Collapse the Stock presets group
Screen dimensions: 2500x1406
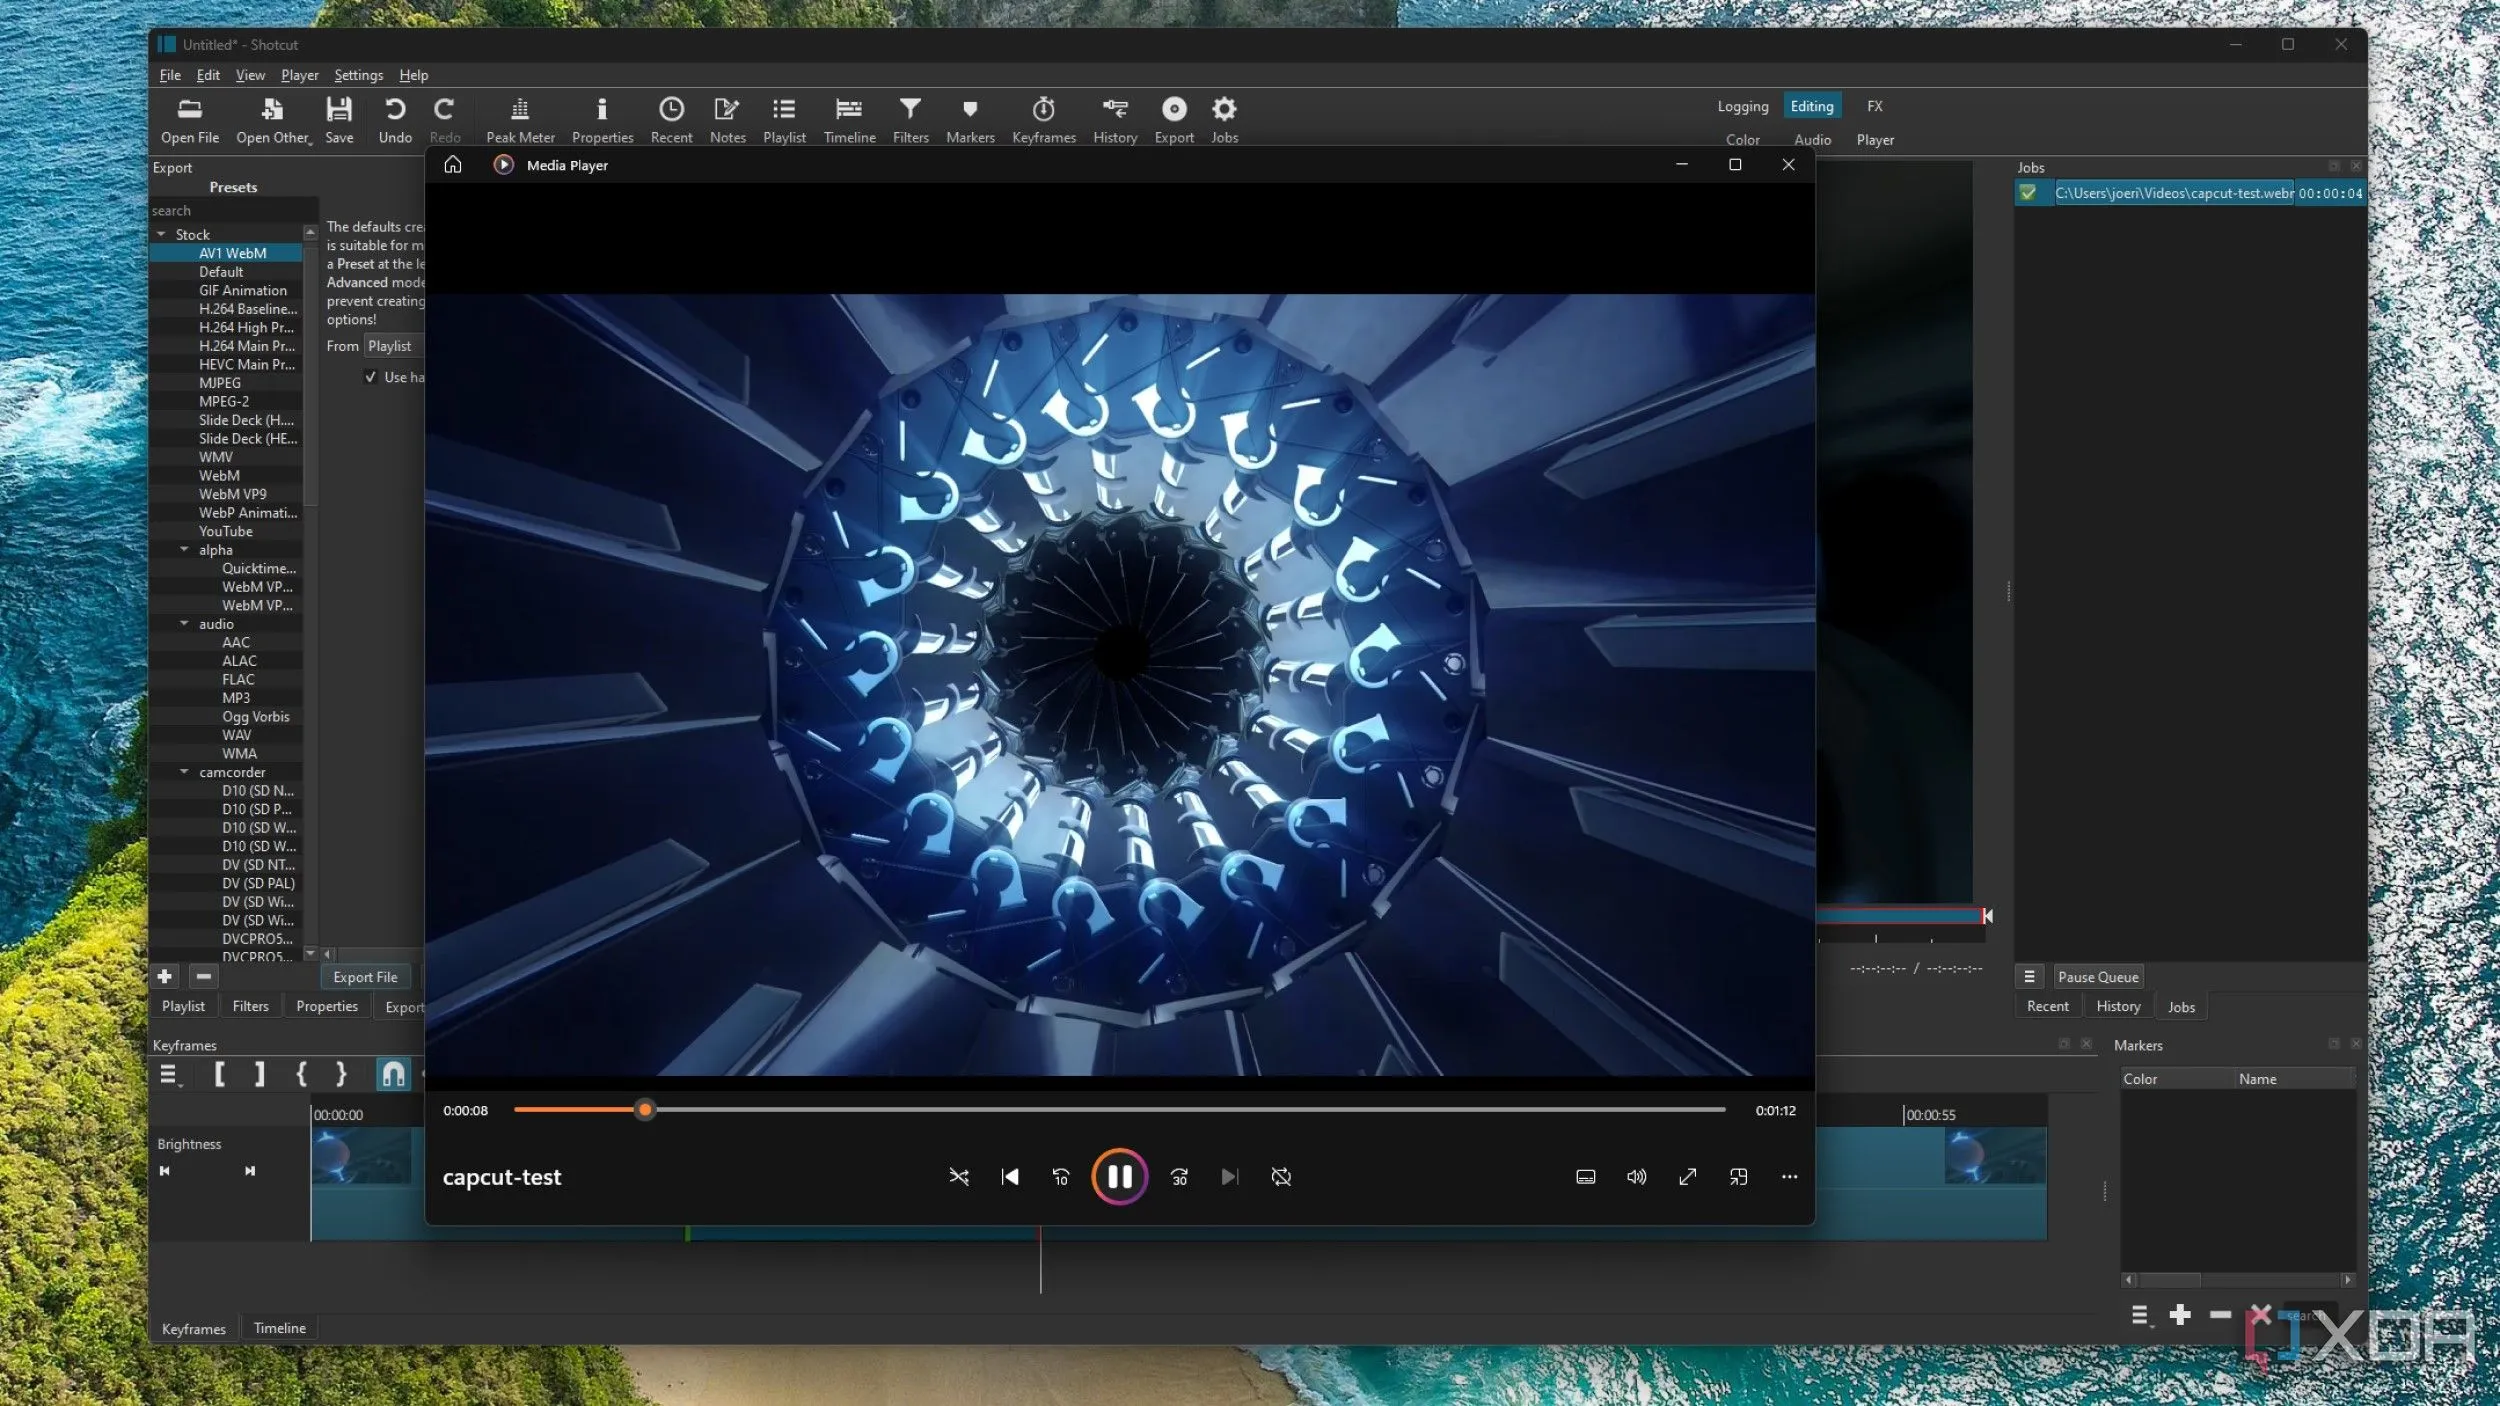161,234
